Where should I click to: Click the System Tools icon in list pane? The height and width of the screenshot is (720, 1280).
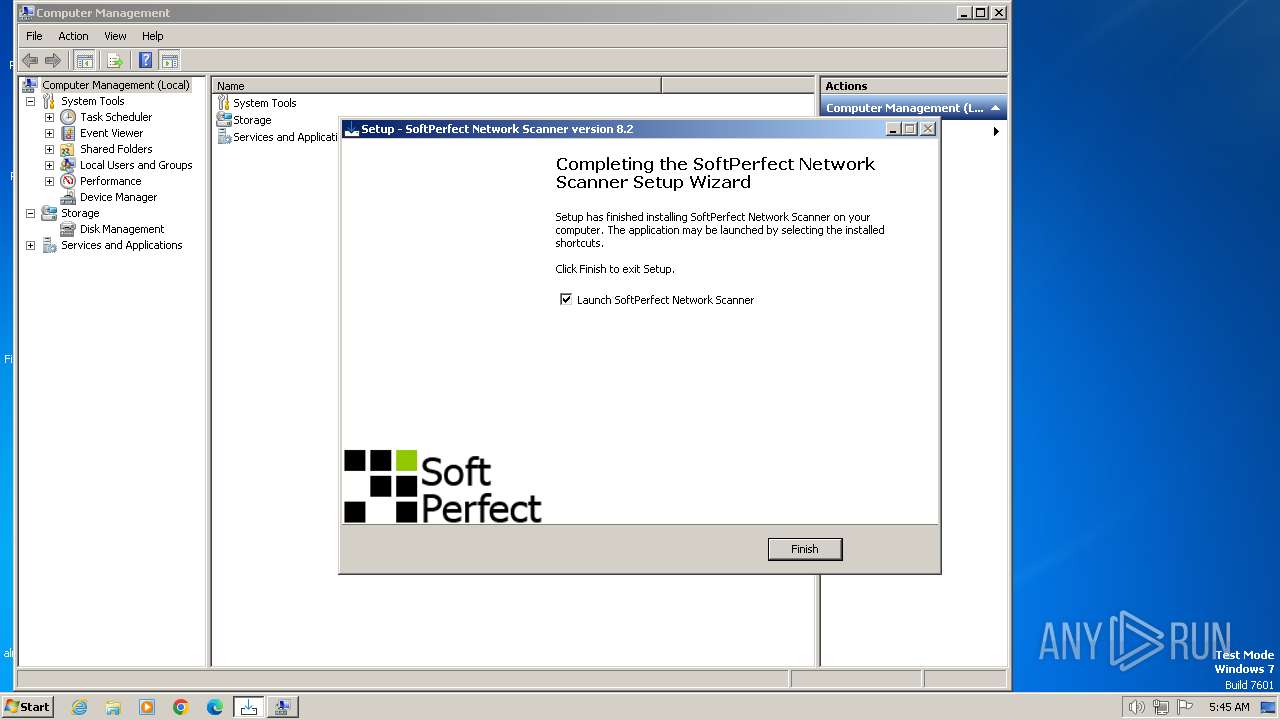click(224, 103)
